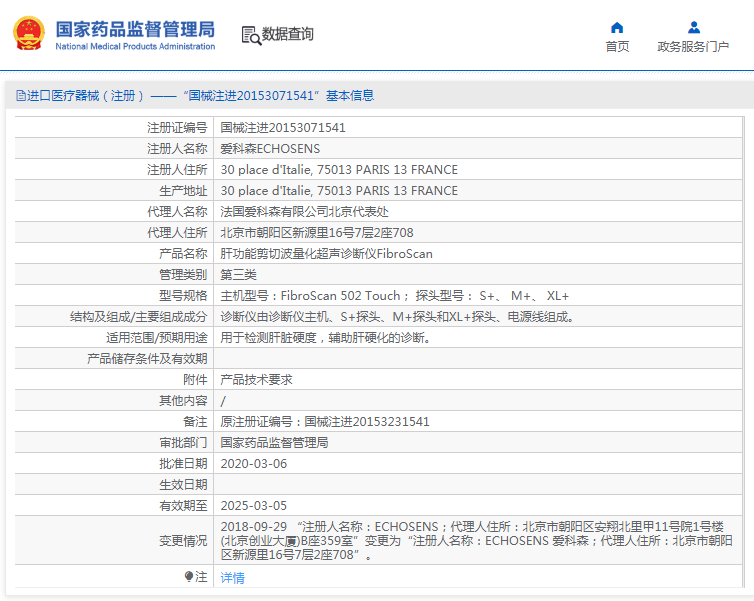Screen dimensions: 754x601
Task: Open the 详情 details link
Action: point(232,577)
